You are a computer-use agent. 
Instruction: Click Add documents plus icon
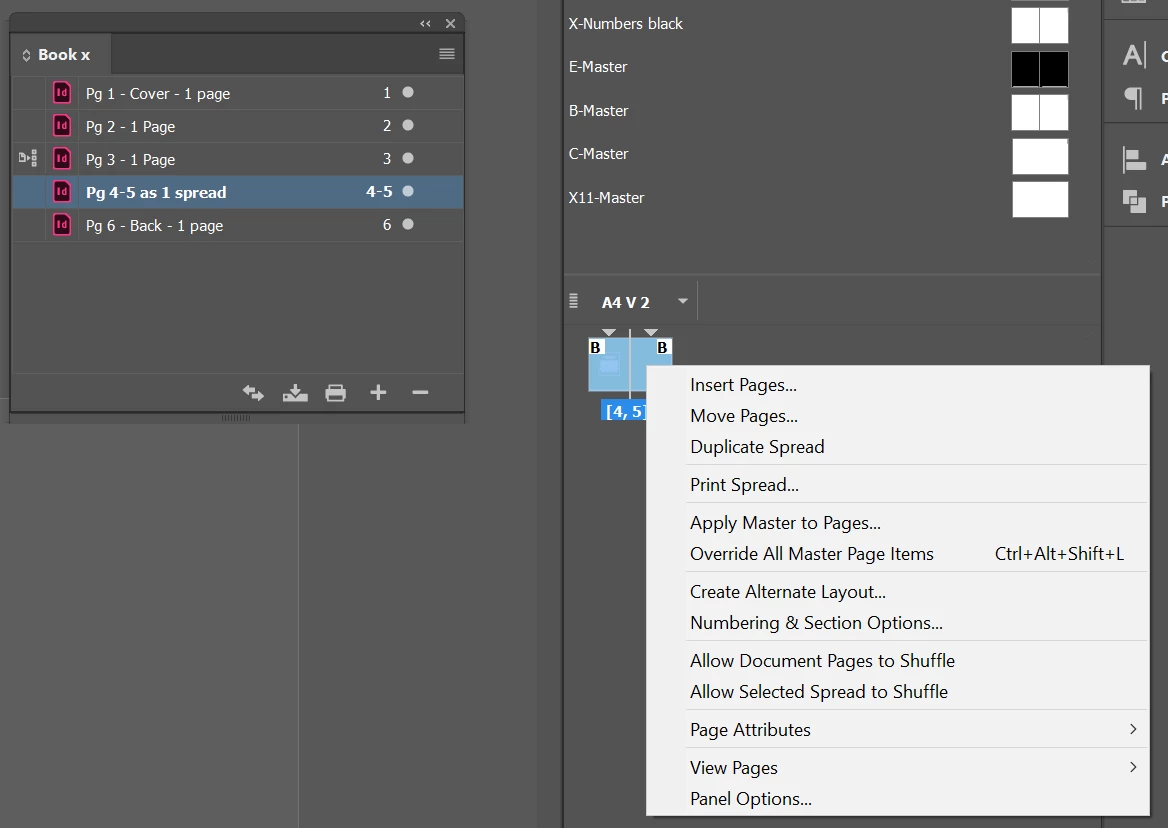378,392
